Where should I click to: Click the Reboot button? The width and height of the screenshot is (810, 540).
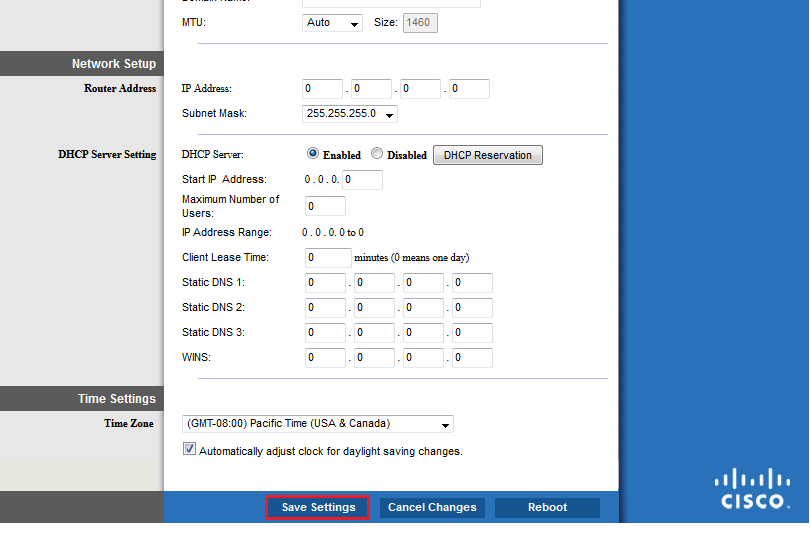(548, 507)
